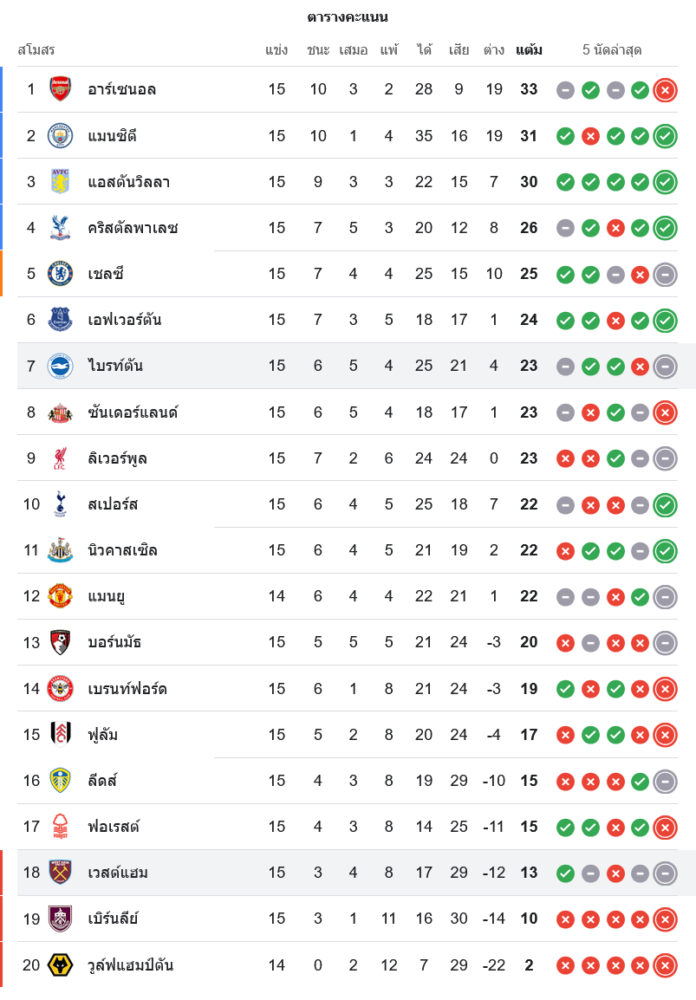Screen dimensions: 696x1000
Task: Click Brighton's latest match grey draw indicator
Action: (665, 366)
